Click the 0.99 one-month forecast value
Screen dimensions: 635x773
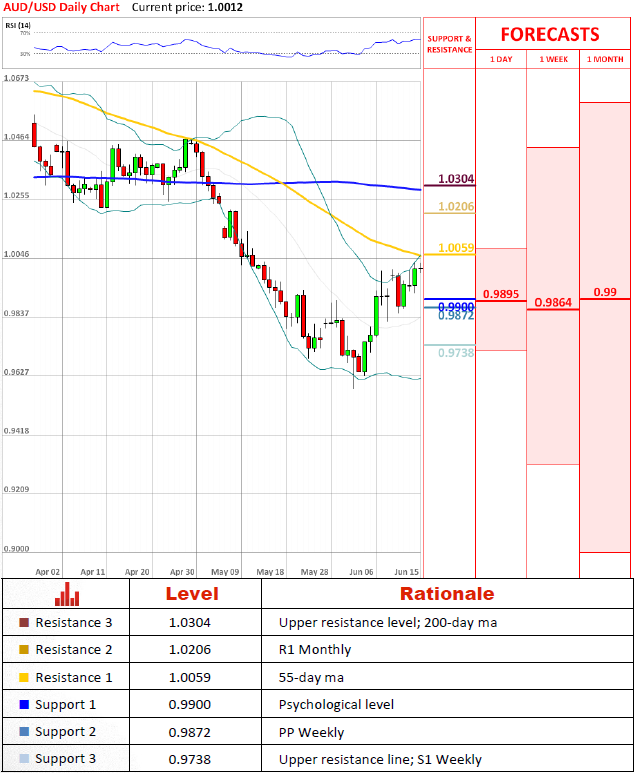(x=605, y=292)
